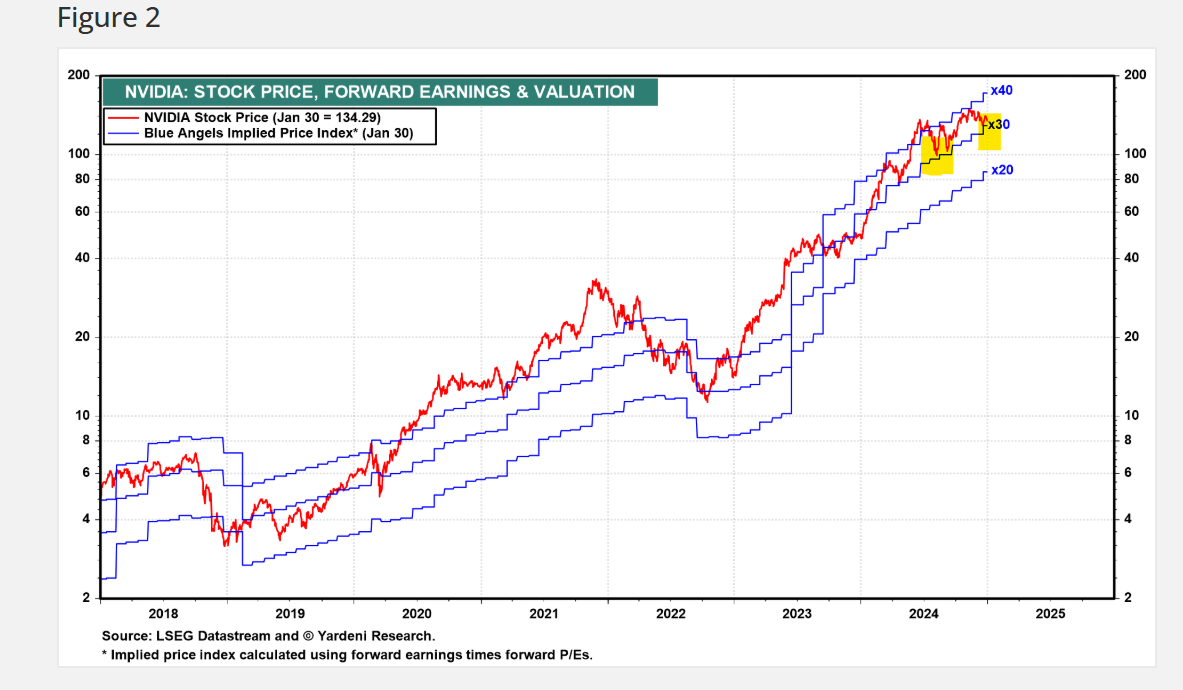Click the "Figure 2" heading
1183x690 pixels.
pyautogui.click(x=108, y=18)
